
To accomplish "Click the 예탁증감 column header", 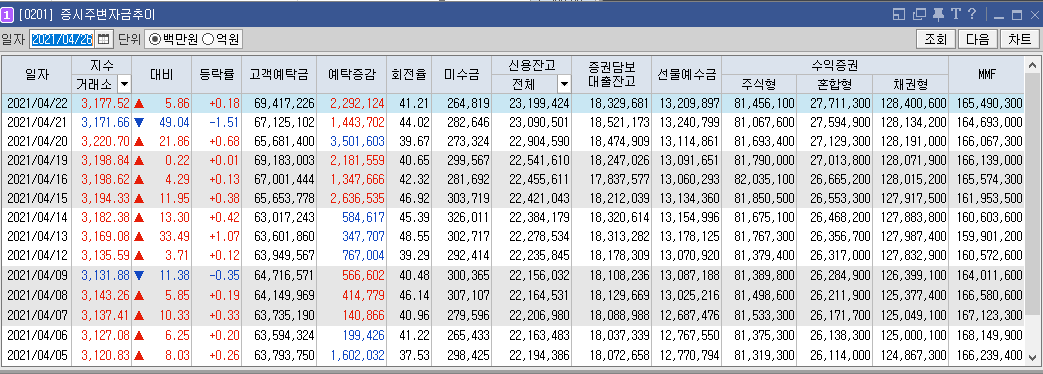I will tap(353, 75).
